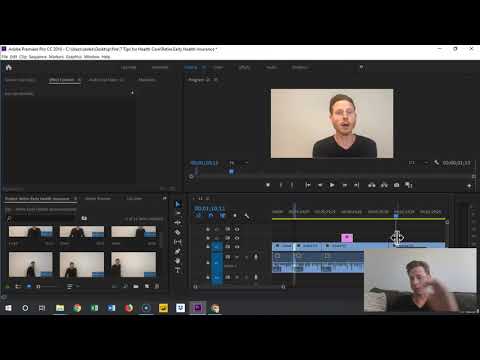
Task: Switch to the Effect Controls tab
Action: (x=62, y=80)
